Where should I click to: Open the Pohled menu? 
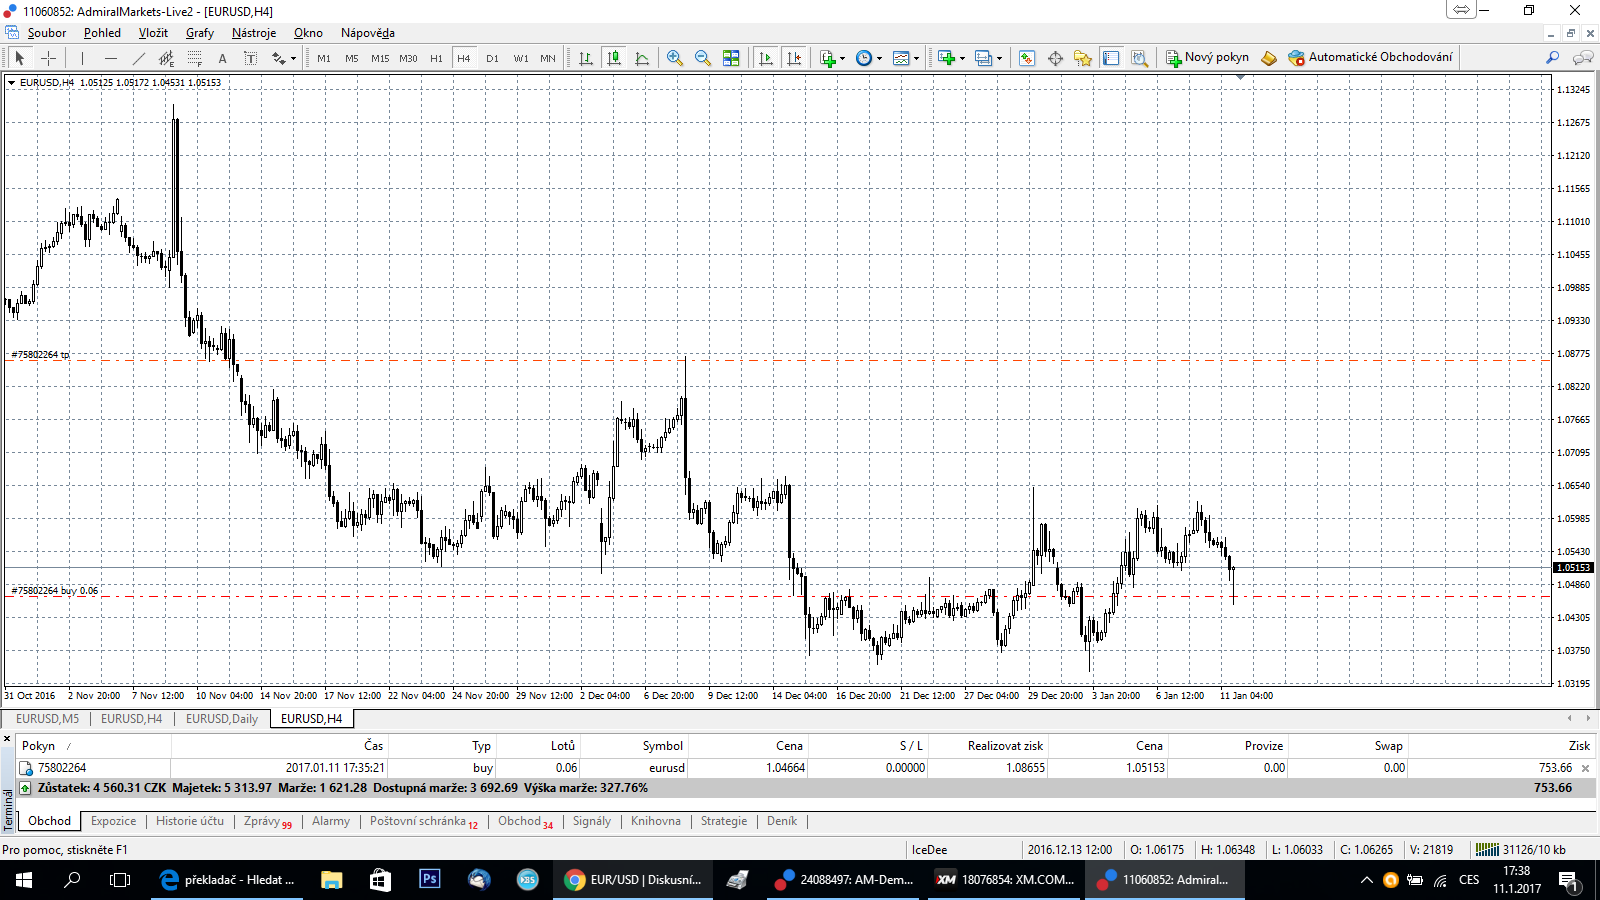click(x=102, y=33)
